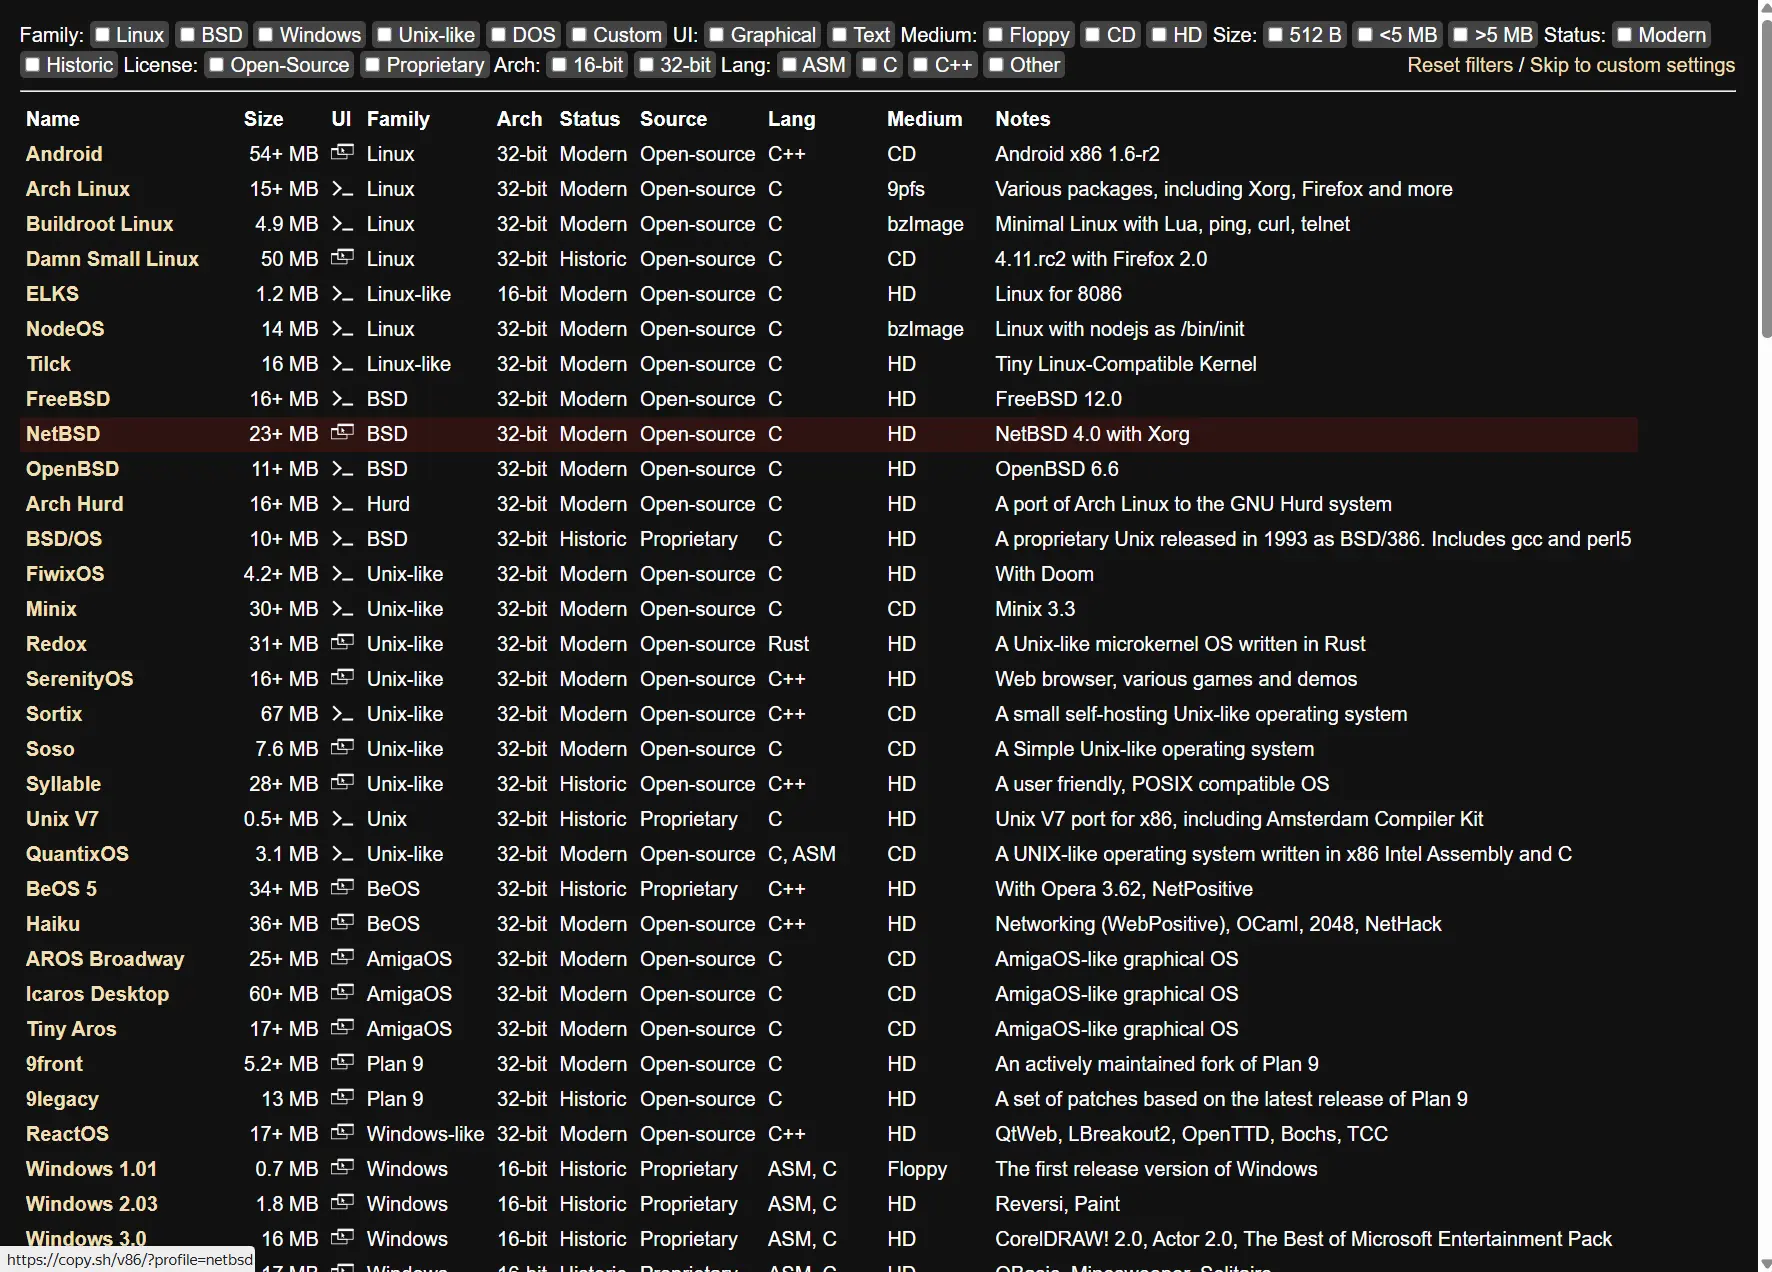Click the graphical icon in BeOS 5 row
This screenshot has width=1772, height=1272.
pos(342,888)
